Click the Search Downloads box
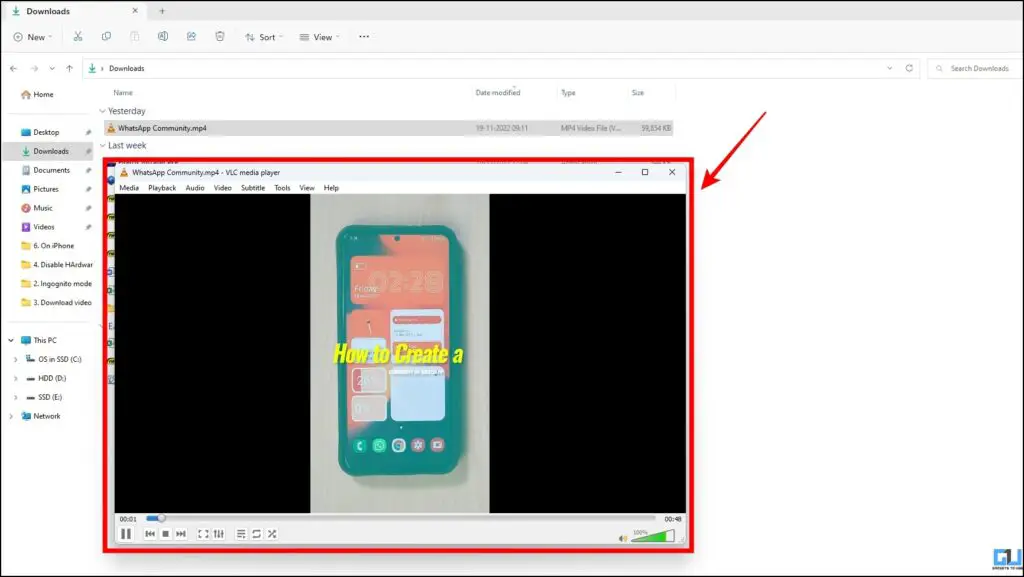Viewport: 1024px width, 577px height. 974,69
